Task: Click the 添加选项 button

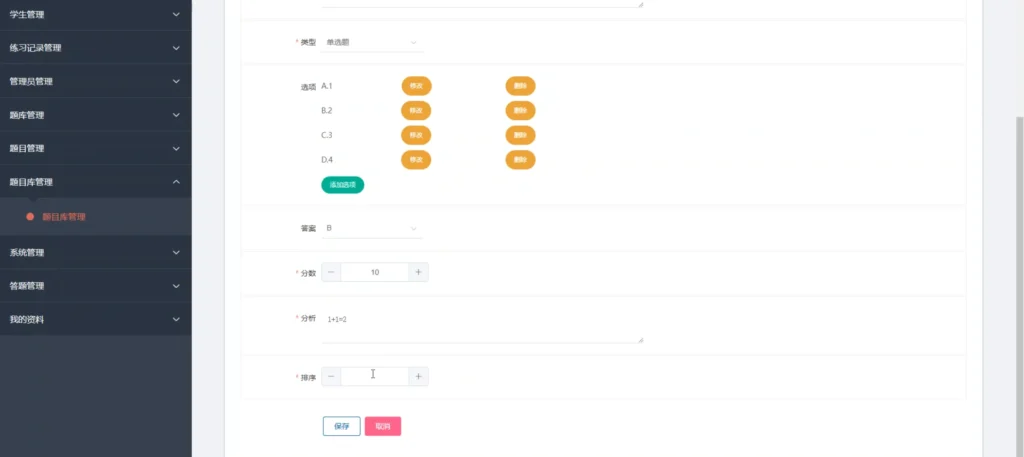Action: click(342, 185)
